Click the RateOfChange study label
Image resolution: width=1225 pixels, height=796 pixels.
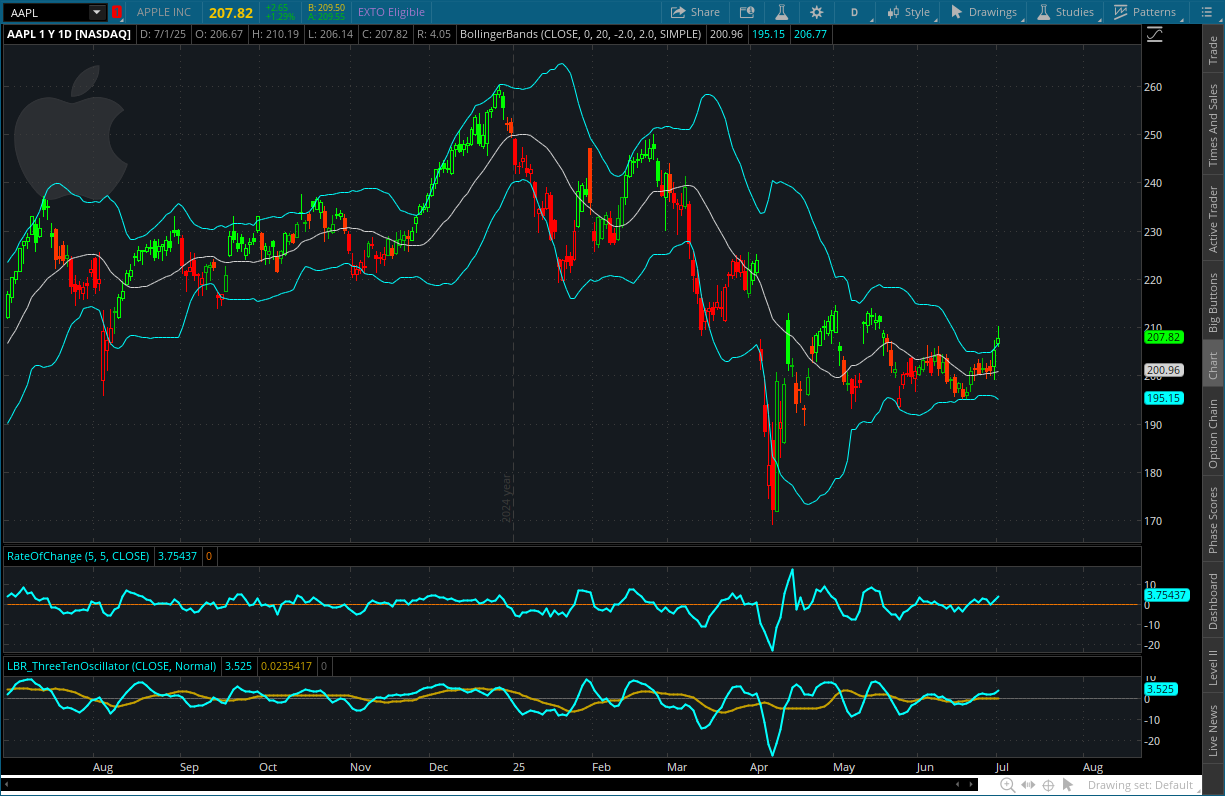(x=78, y=556)
